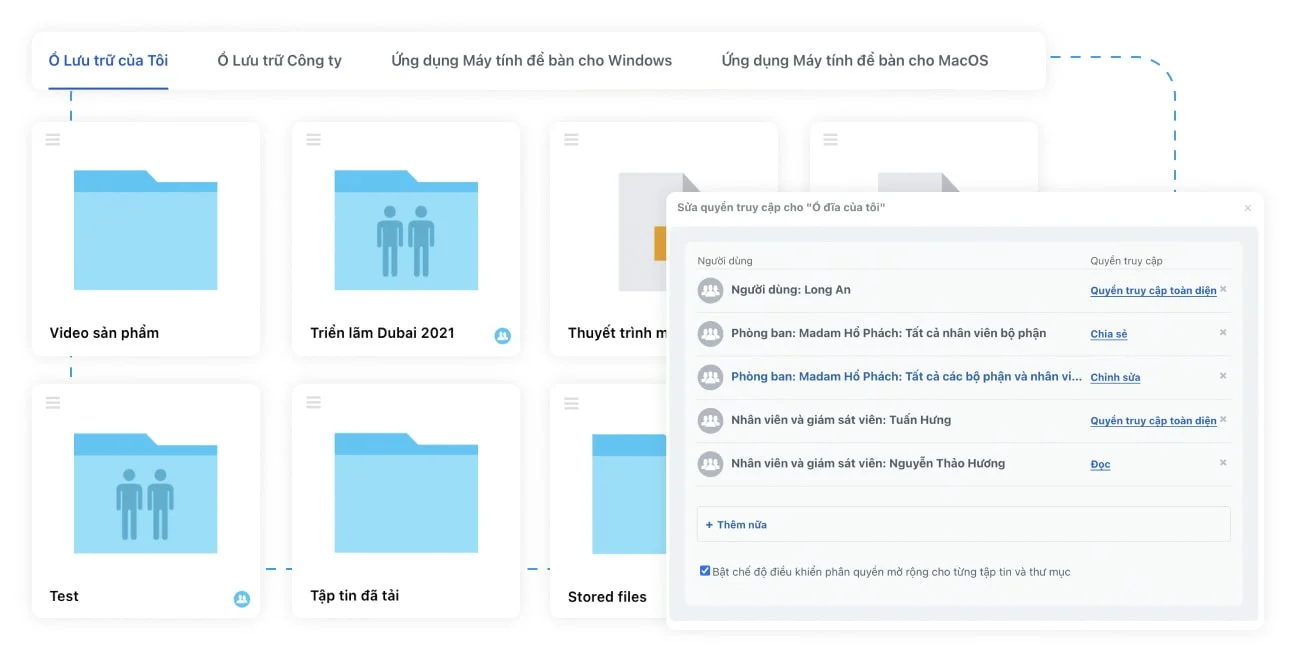This screenshot has height=660, width=1300.
Task: Remove Người dùng: Long An access entry
Action: (x=1223, y=290)
